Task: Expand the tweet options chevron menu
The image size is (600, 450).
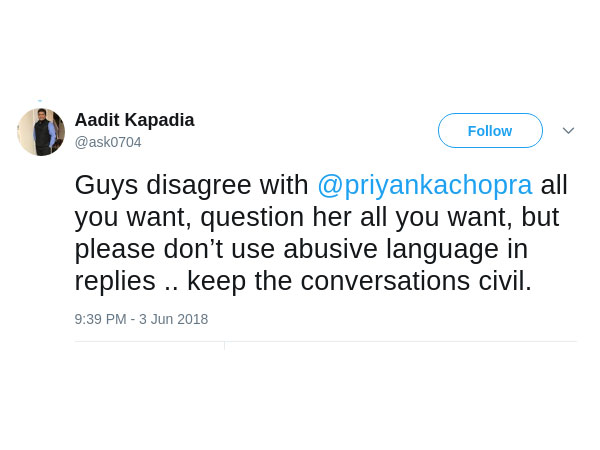Action: (x=568, y=131)
